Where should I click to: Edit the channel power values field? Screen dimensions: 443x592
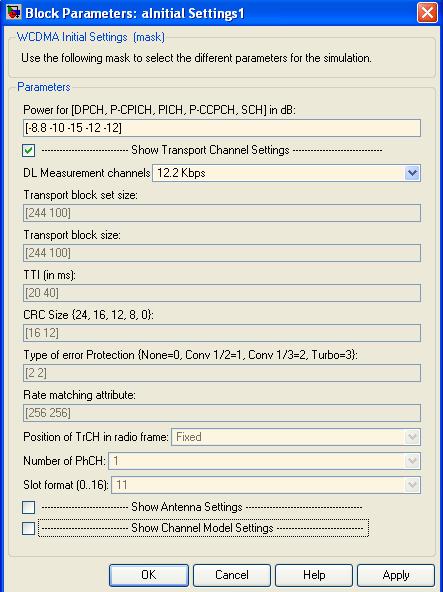pos(222,128)
